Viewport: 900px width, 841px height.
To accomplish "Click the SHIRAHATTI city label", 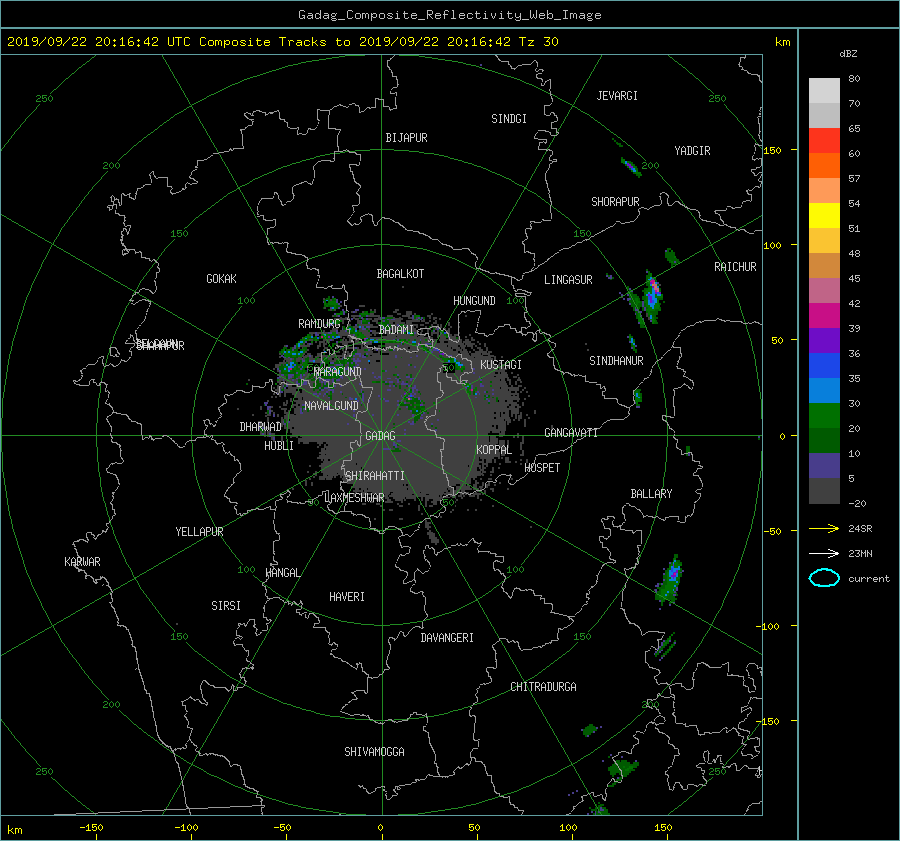I will coord(375,476).
